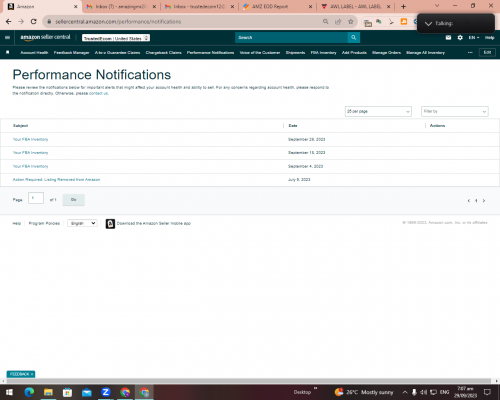
Task: Open Account Health in nav bar
Action: pyautogui.click(x=34, y=53)
